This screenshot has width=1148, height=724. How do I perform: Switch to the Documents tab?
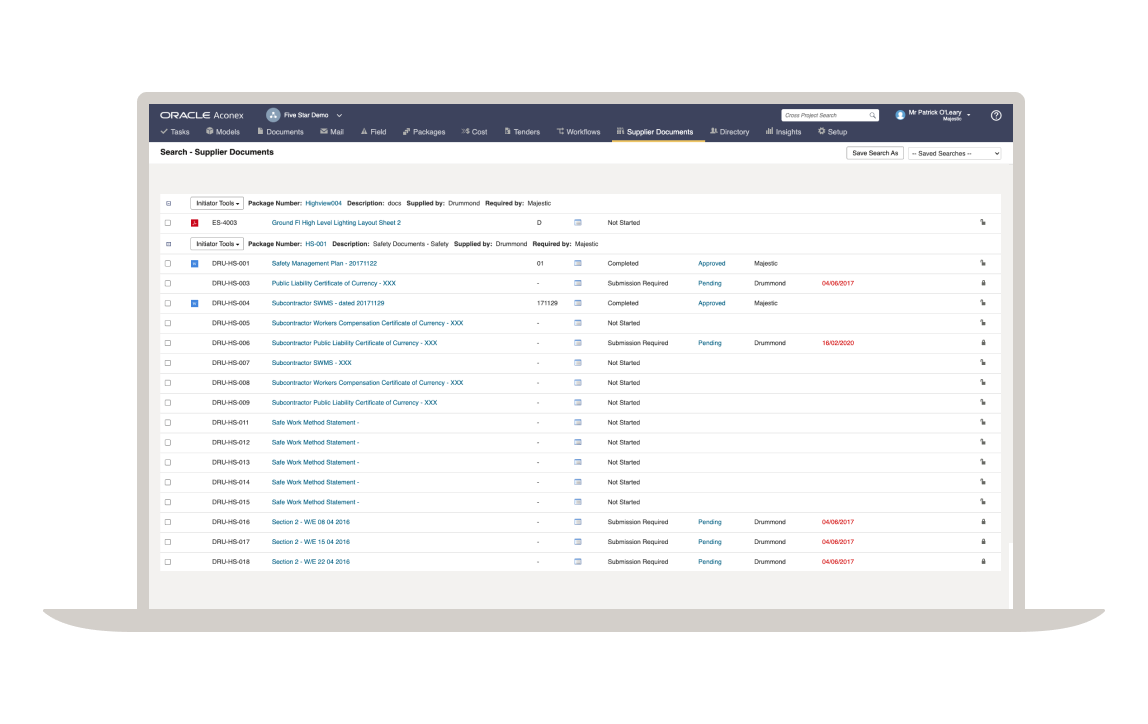280,131
